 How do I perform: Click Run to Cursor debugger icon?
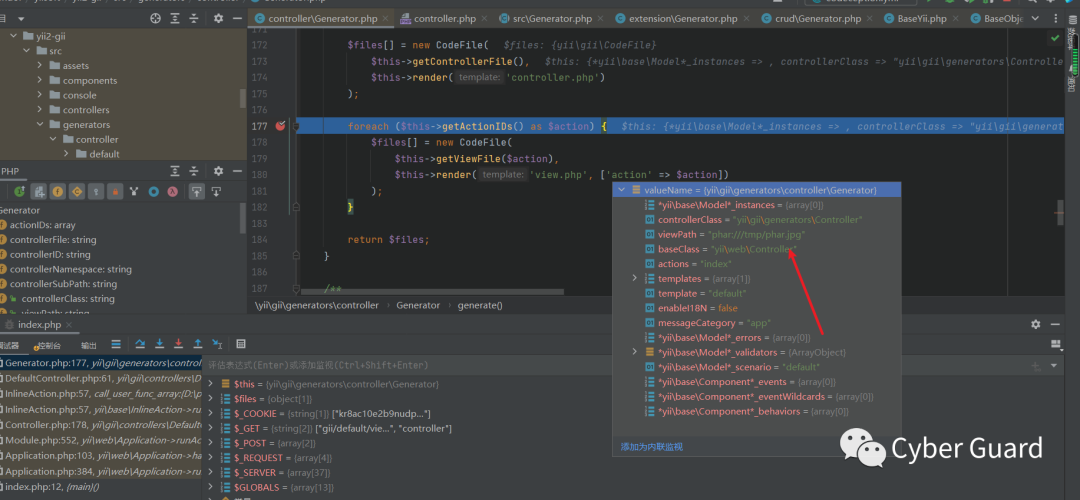(x=218, y=344)
